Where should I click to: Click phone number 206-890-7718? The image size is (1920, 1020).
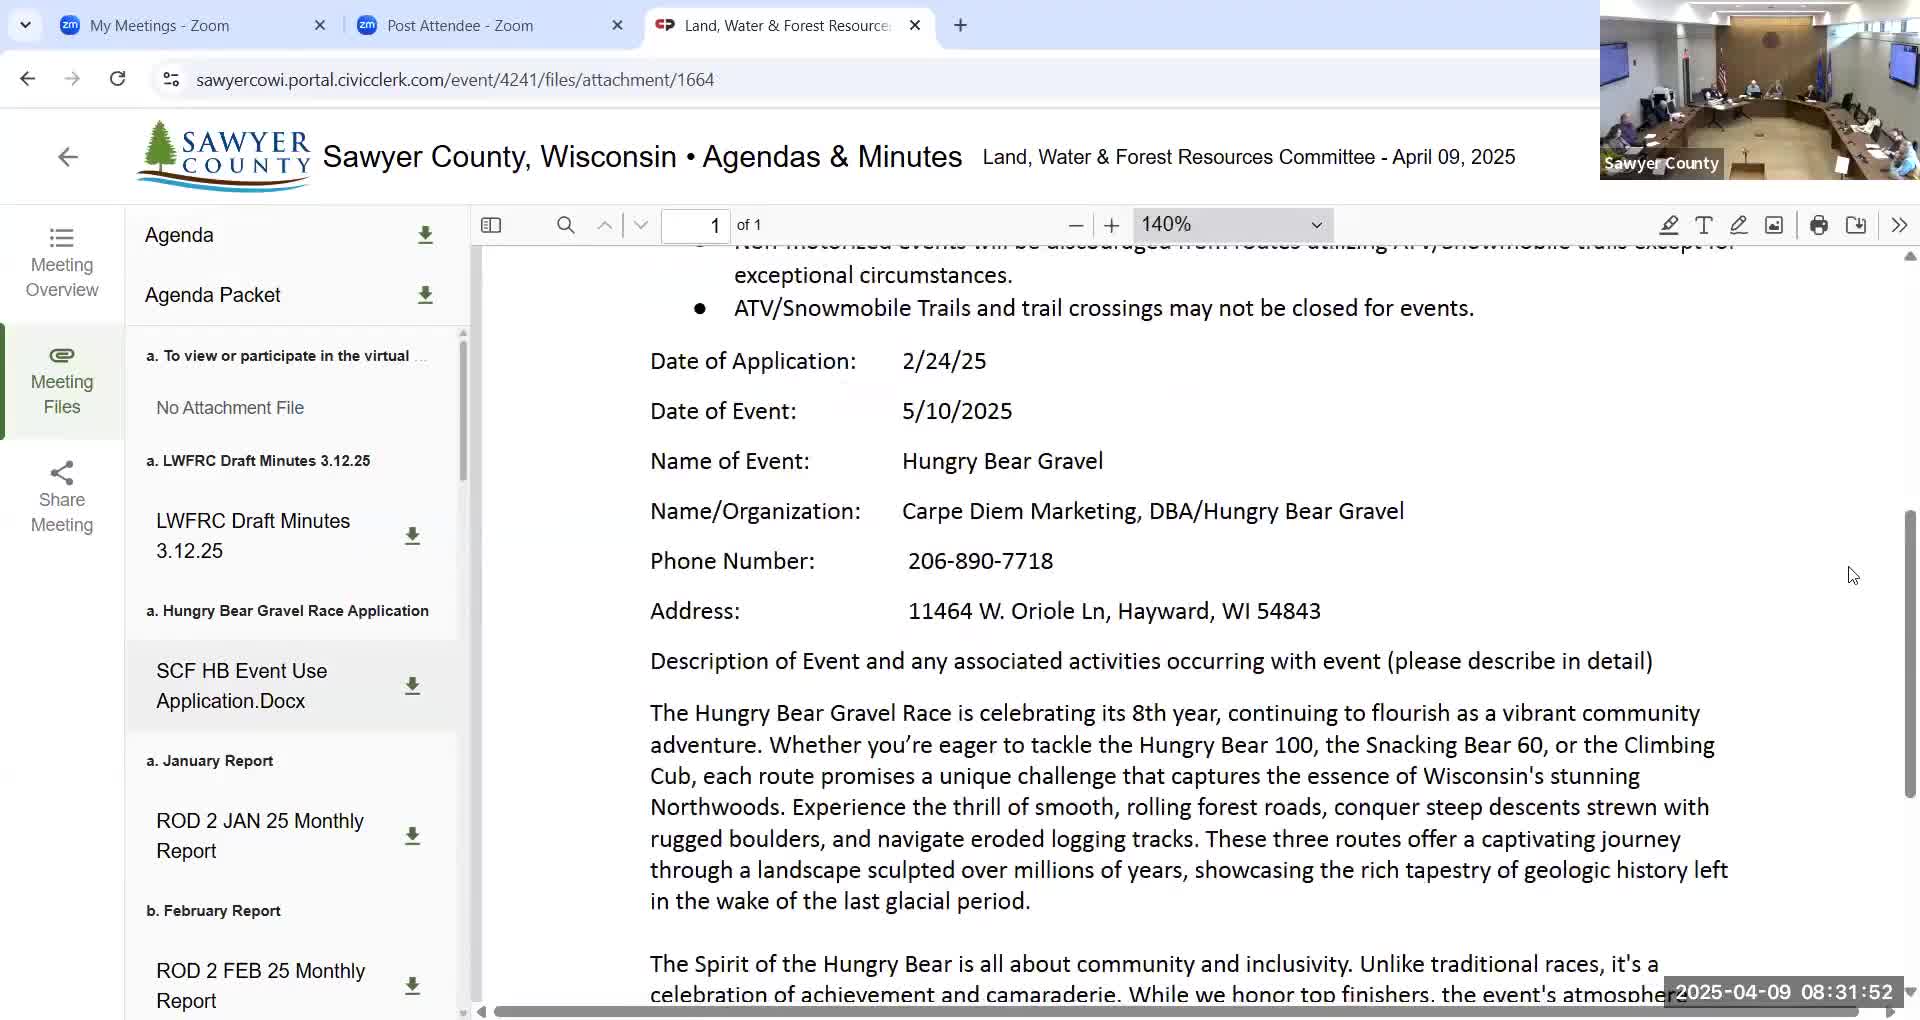[x=980, y=561]
